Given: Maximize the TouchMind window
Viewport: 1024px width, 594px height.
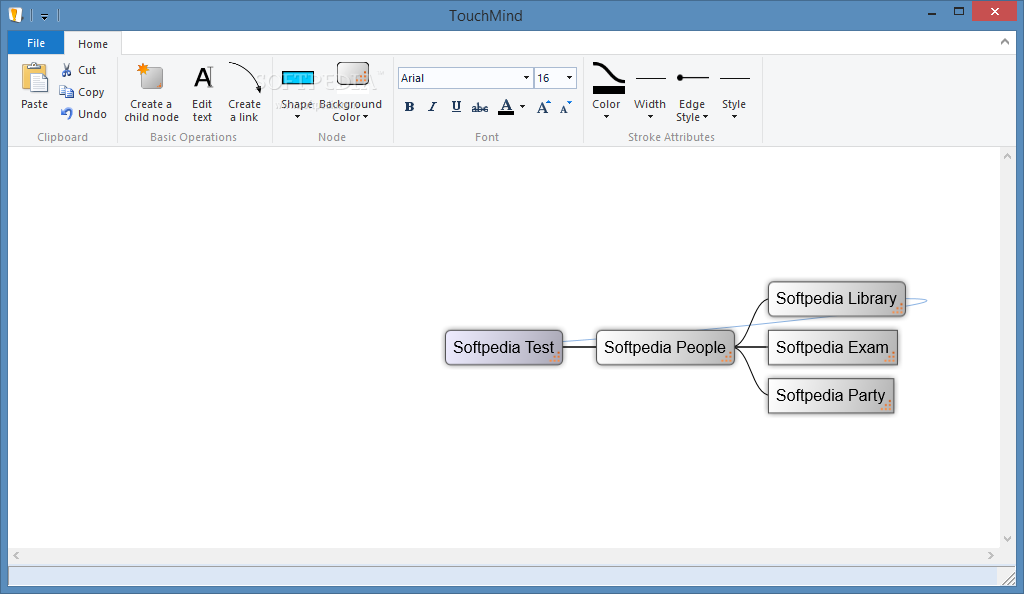Looking at the screenshot, I should 959,12.
